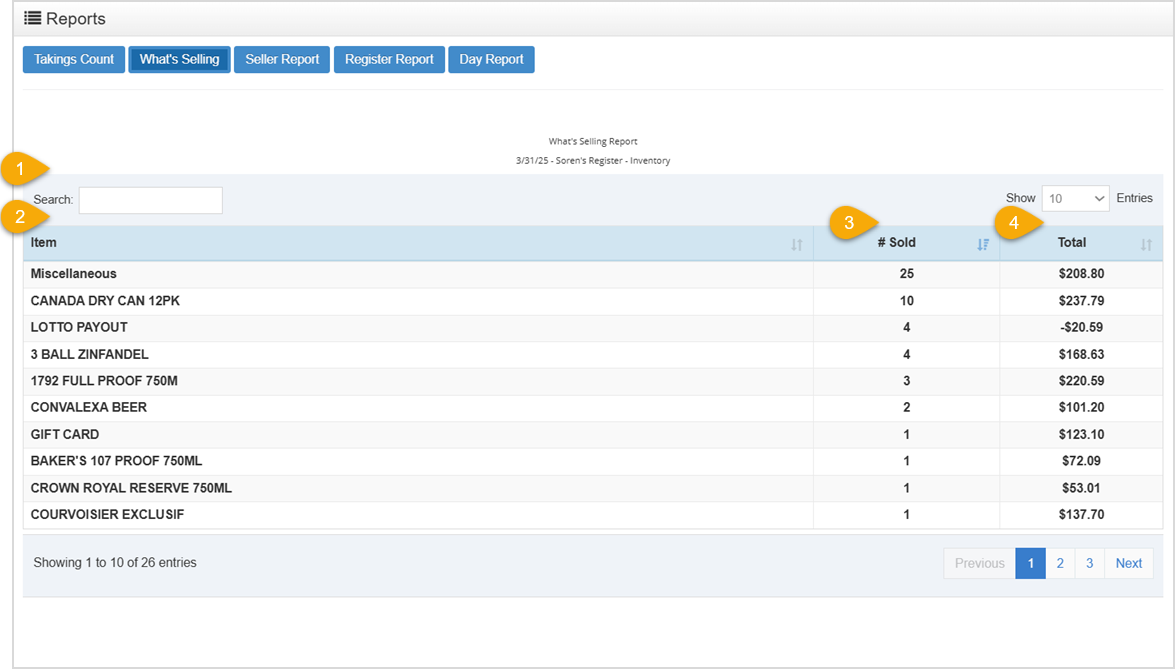
Task: Click the CANADA DRY CAN 12PK row
Action: (400, 300)
